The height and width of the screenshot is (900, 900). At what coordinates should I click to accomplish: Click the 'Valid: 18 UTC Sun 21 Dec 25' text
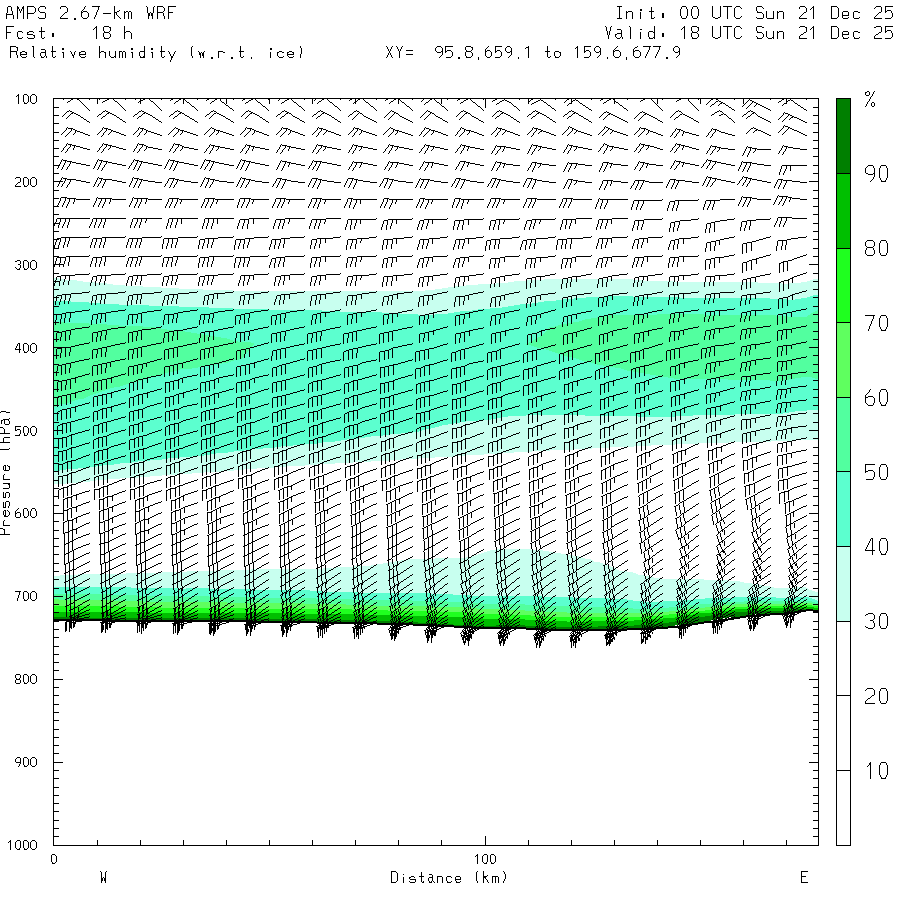[x=749, y=33]
